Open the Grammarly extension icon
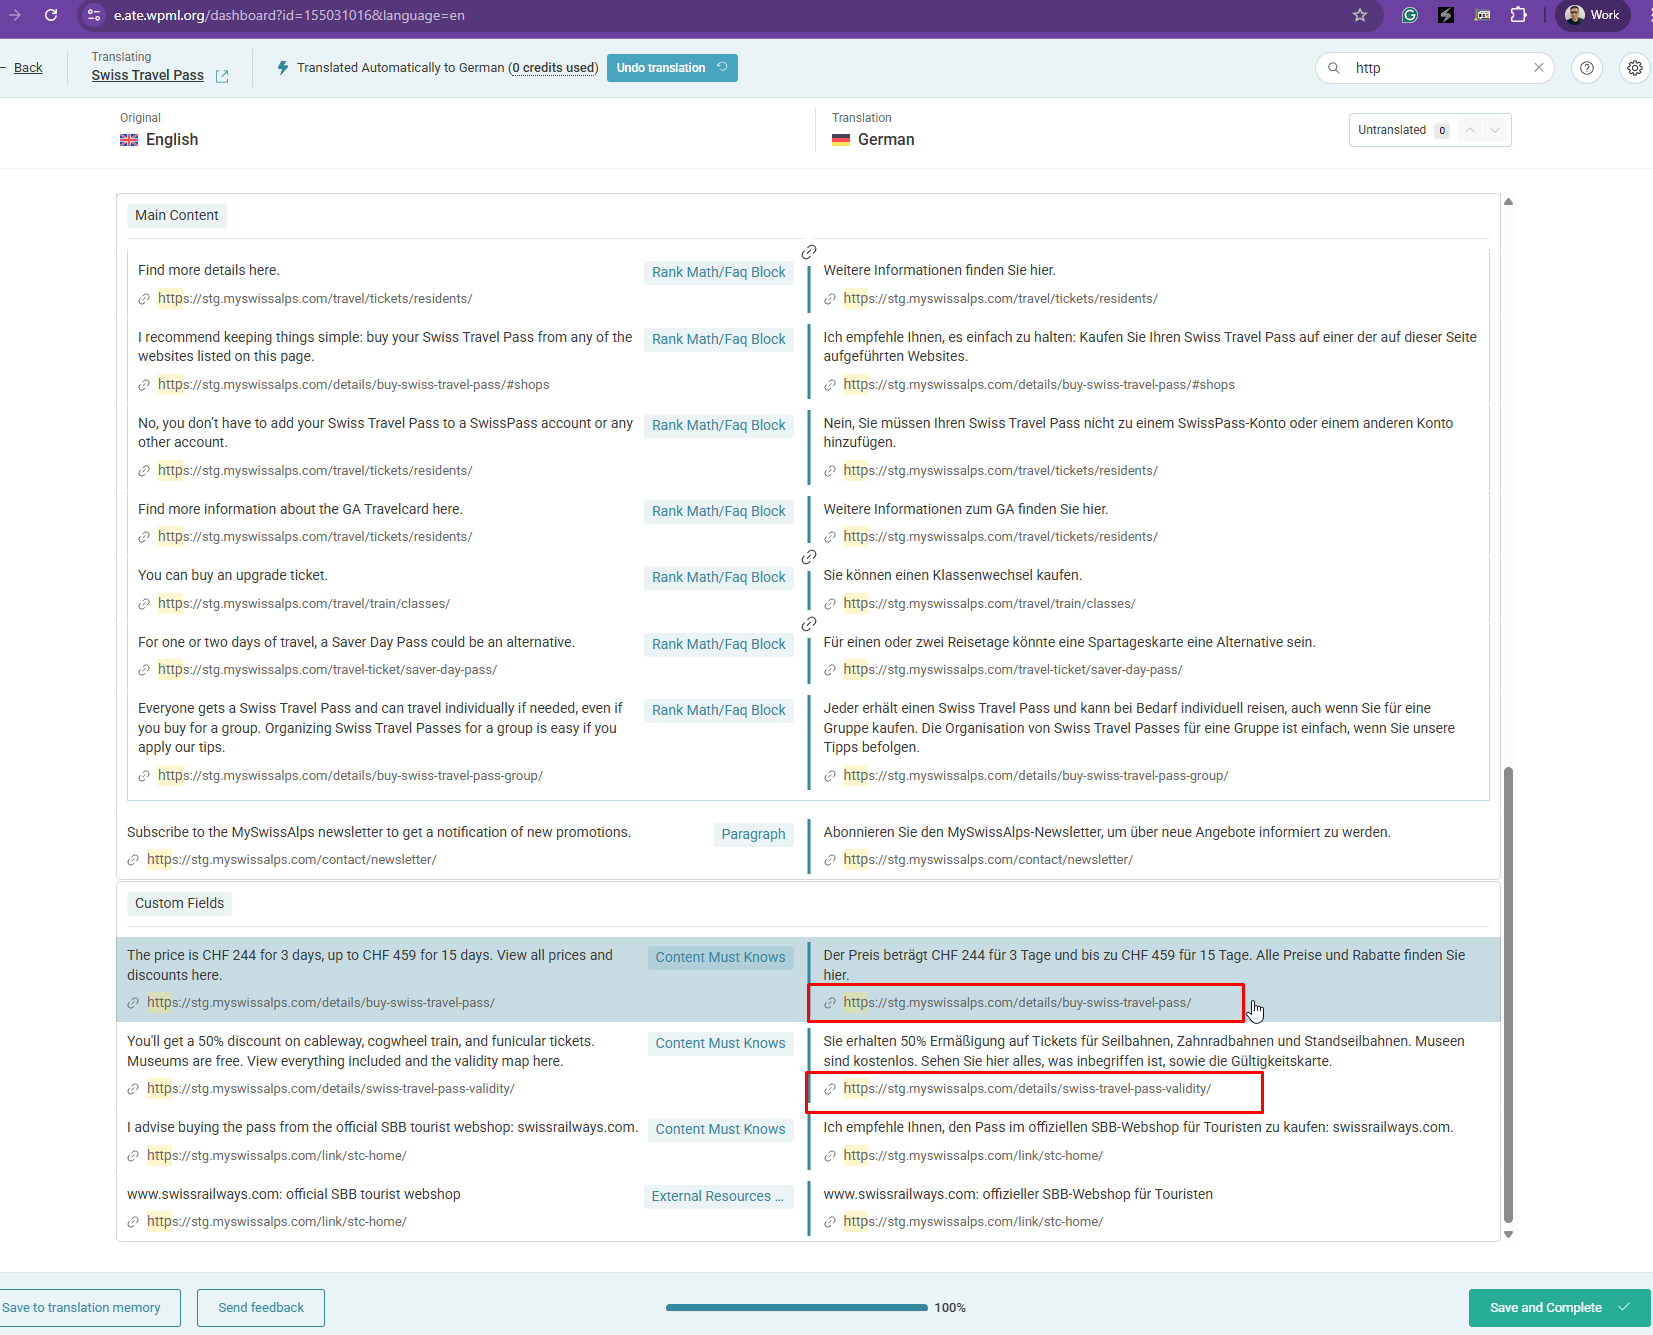 point(1409,15)
